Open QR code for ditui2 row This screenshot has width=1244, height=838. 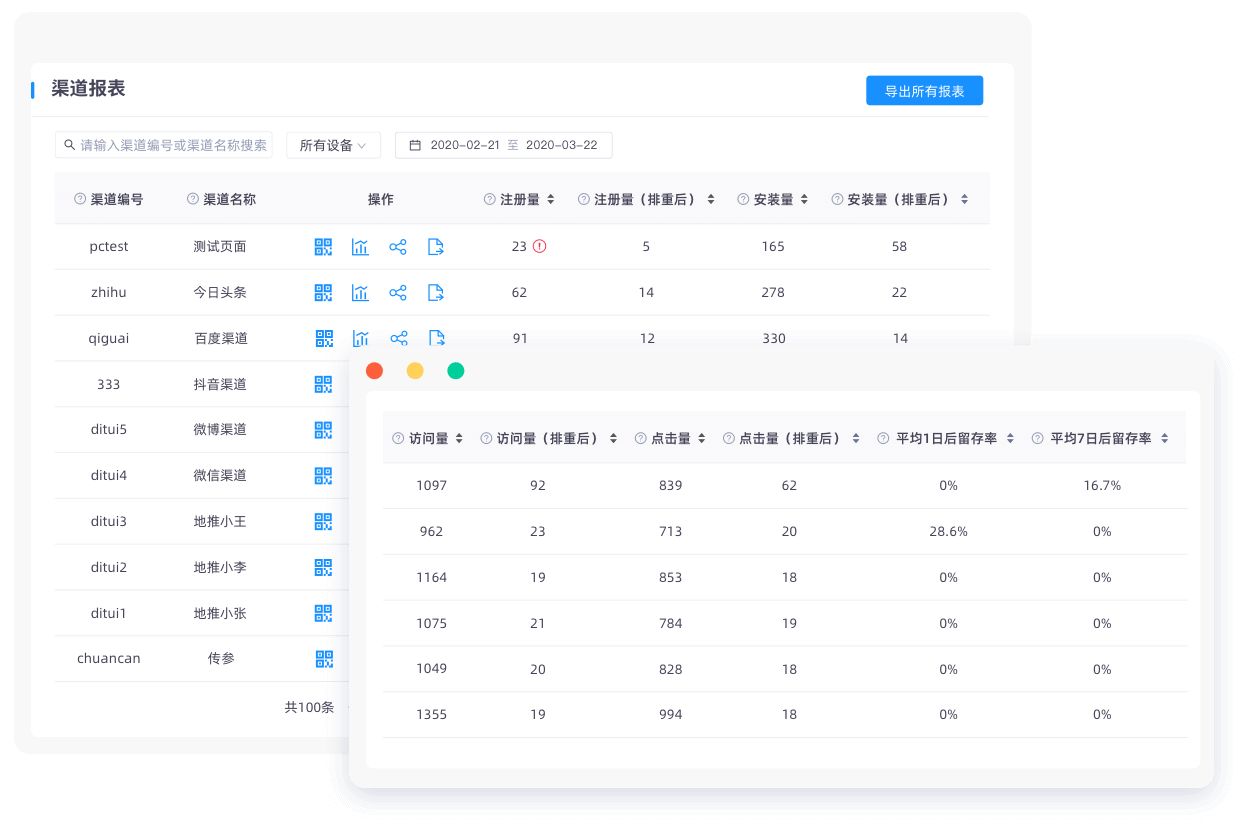323,568
